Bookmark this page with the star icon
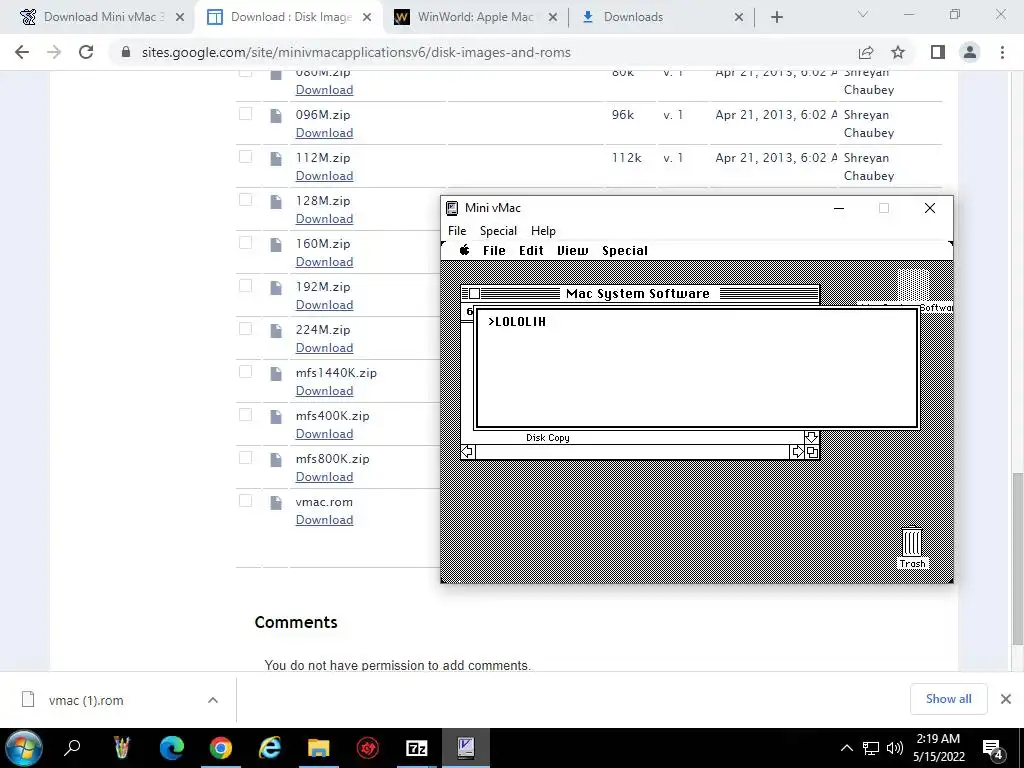 point(898,52)
